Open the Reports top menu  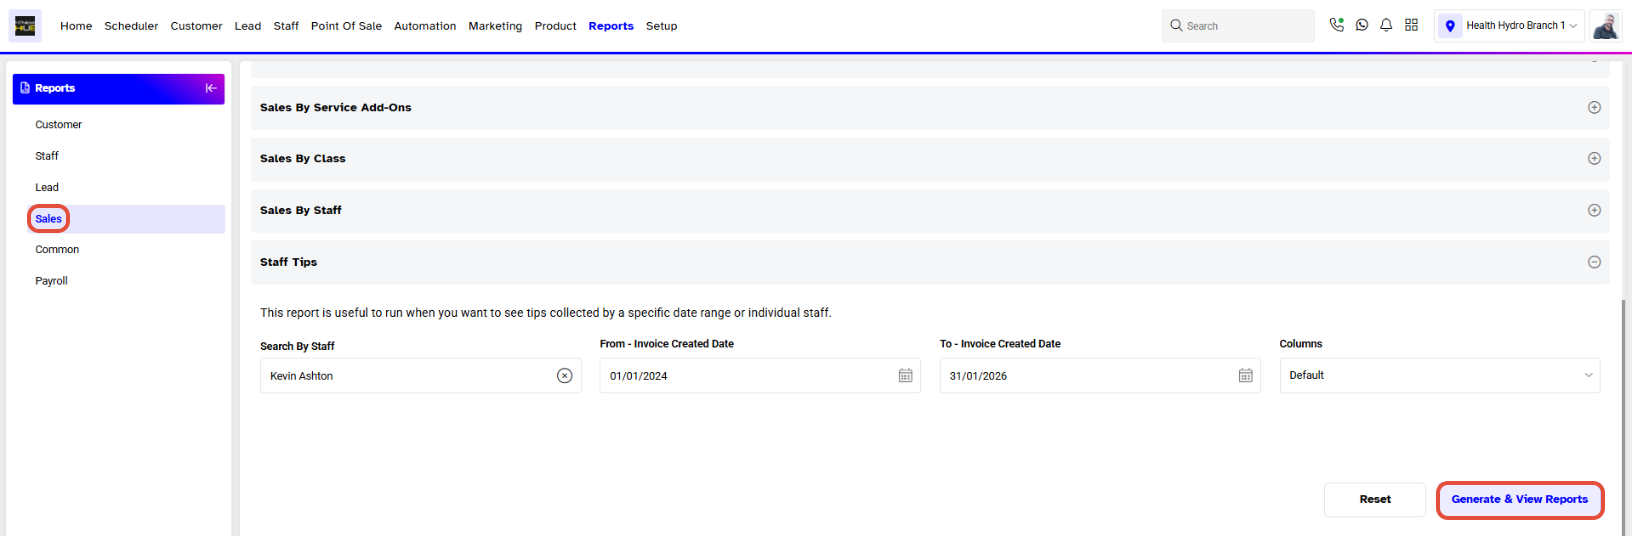(611, 26)
